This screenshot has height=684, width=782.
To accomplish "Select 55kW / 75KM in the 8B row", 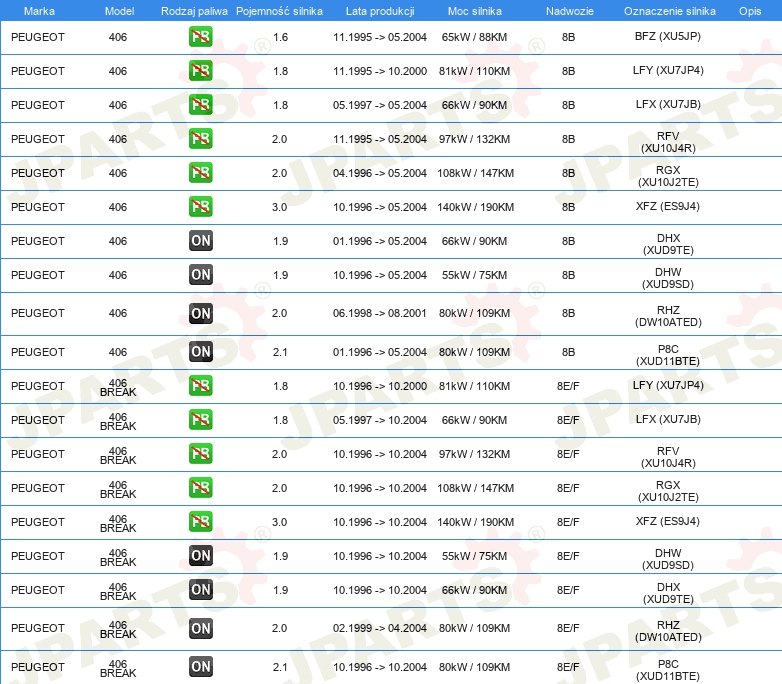I will (474, 275).
